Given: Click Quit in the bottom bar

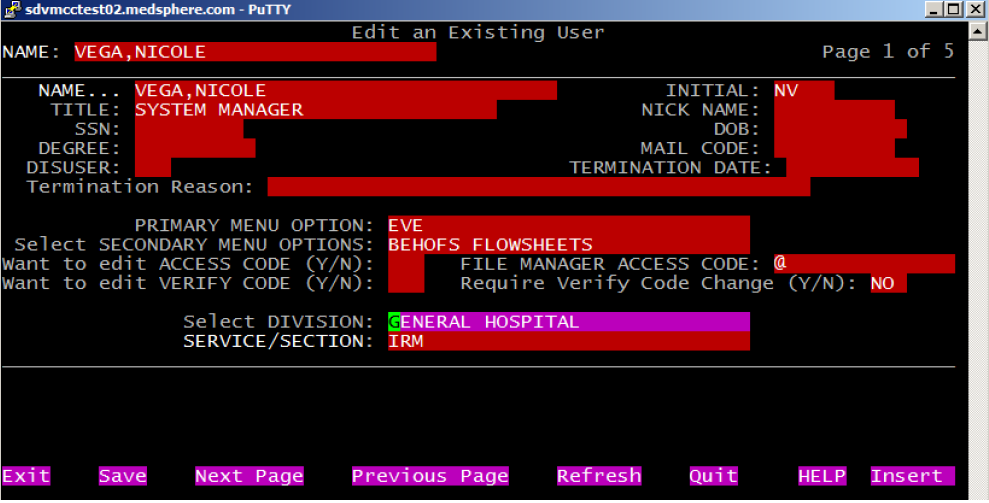Looking at the screenshot, I should click(713, 476).
